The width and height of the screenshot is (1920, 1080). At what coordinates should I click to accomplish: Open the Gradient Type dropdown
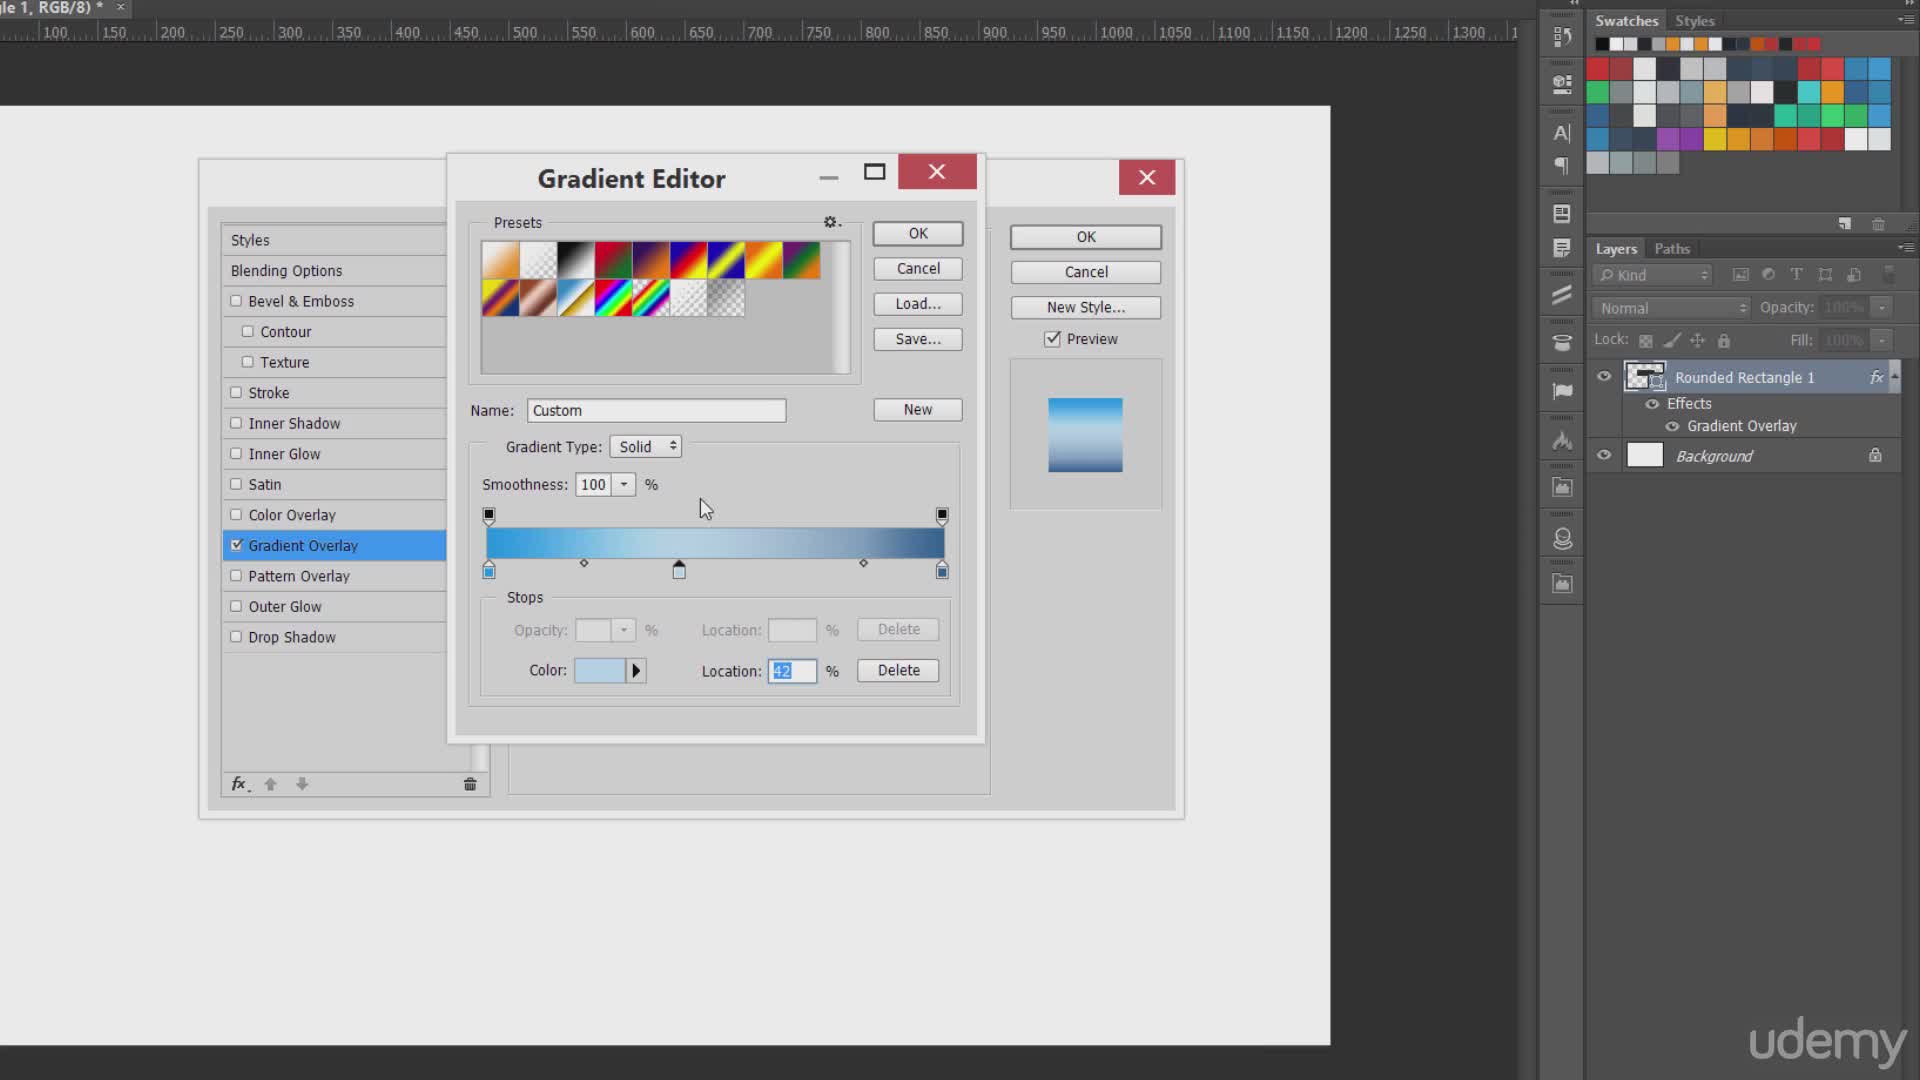click(x=646, y=447)
